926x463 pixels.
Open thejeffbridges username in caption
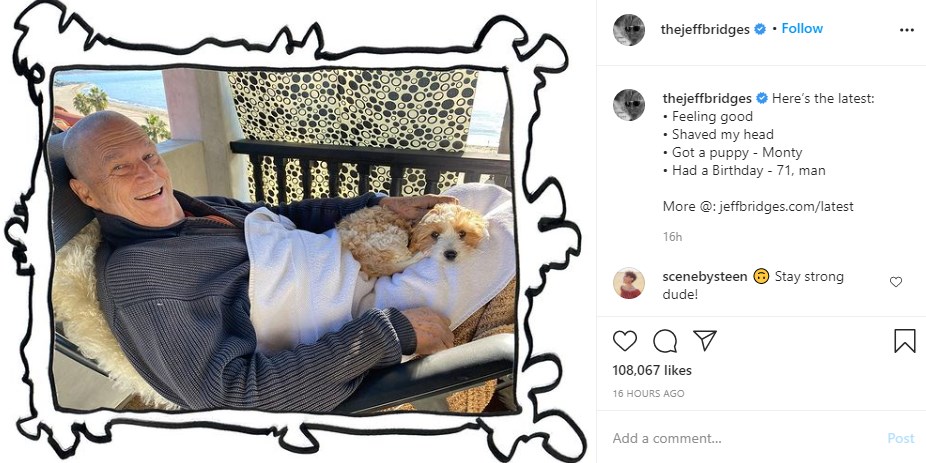[x=707, y=99]
